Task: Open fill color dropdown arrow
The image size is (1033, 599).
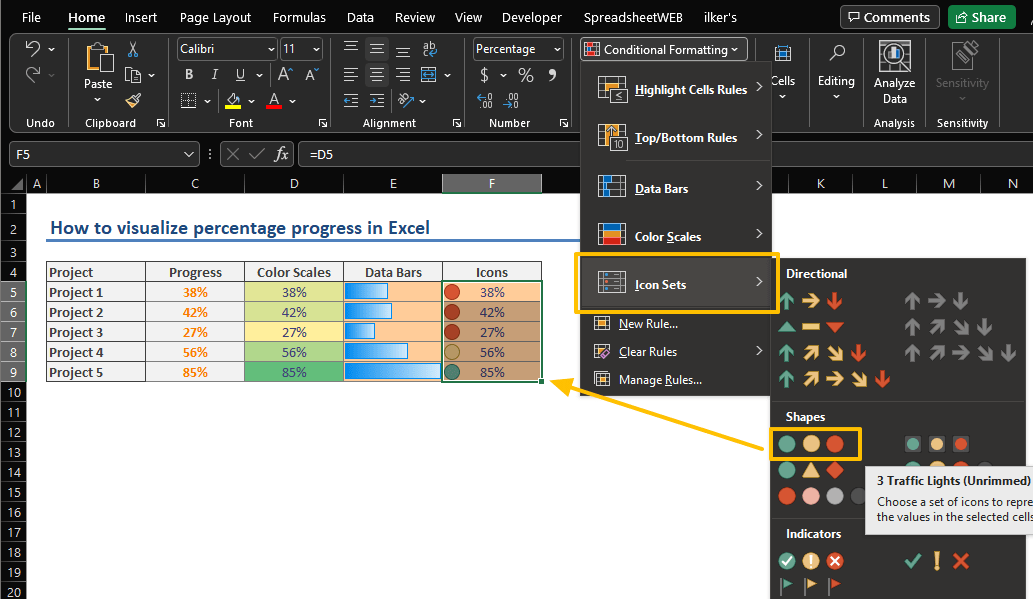Action: [251, 101]
